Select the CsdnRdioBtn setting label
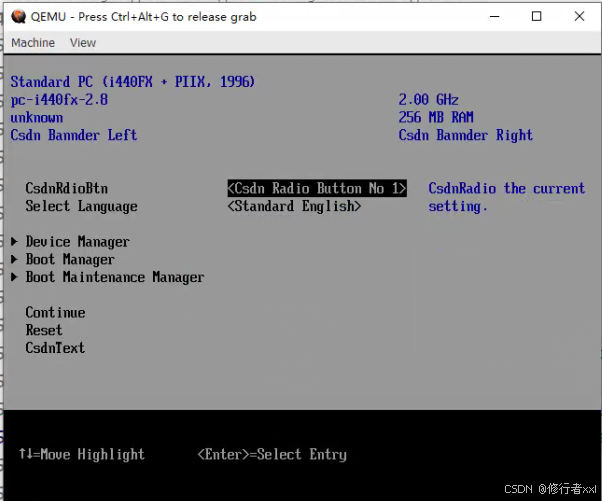This screenshot has height=501, width=602. (x=67, y=188)
